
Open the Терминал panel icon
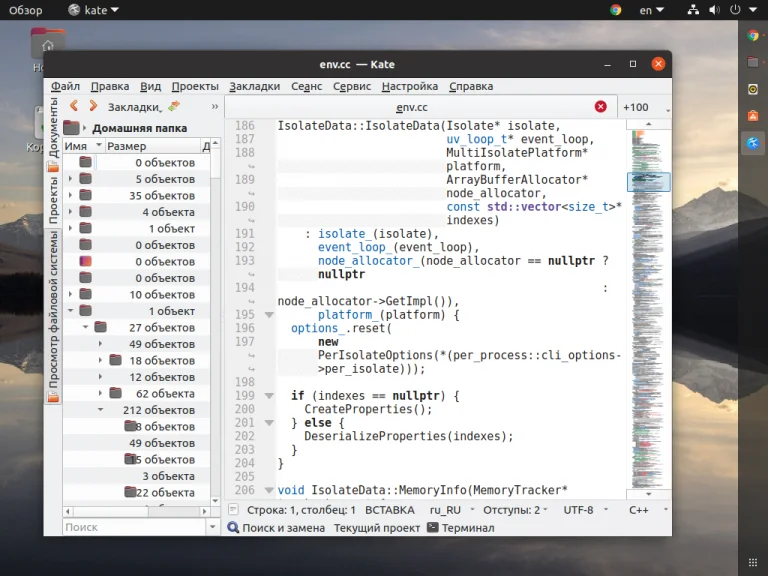click(433, 528)
